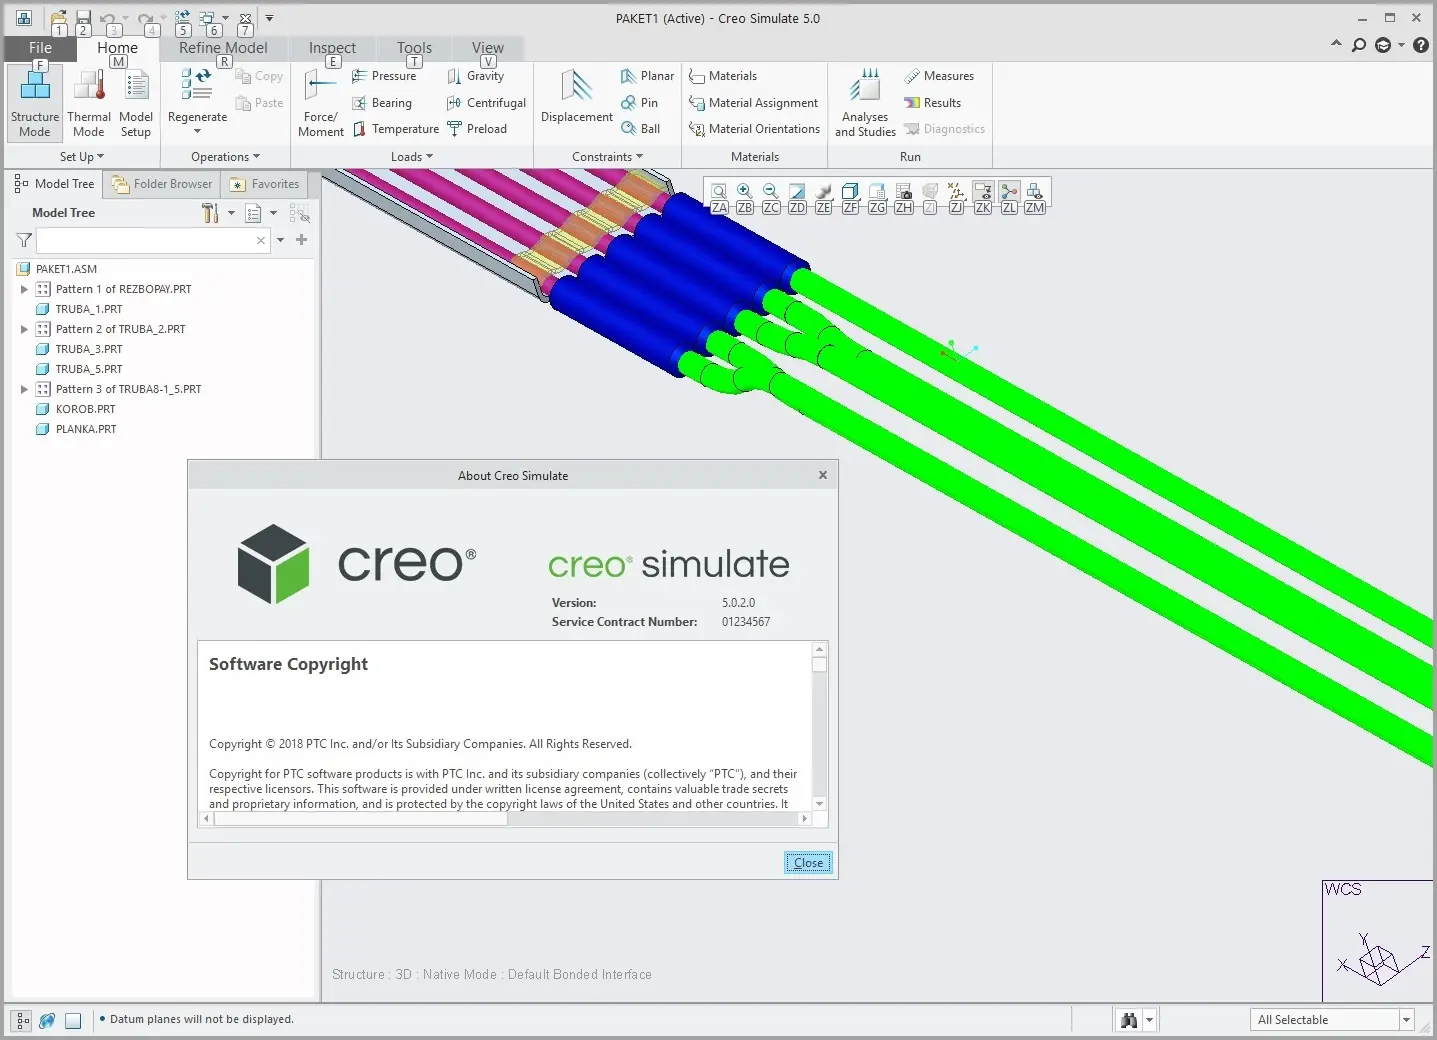Switch to the Tools tab
This screenshot has width=1437, height=1040.
(x=414, y=48)
